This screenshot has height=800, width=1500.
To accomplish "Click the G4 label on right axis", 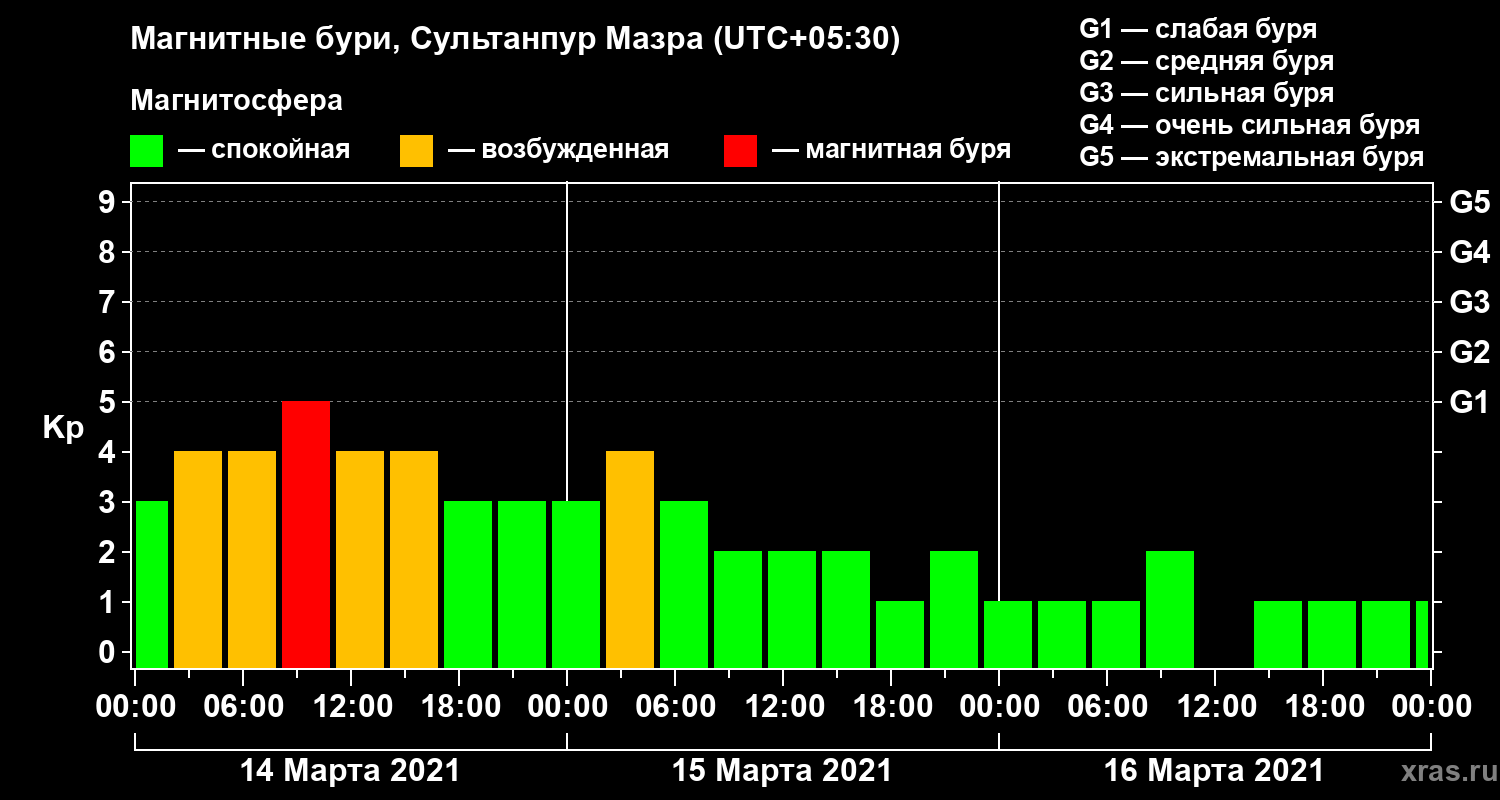I will tap(1469, 252).
